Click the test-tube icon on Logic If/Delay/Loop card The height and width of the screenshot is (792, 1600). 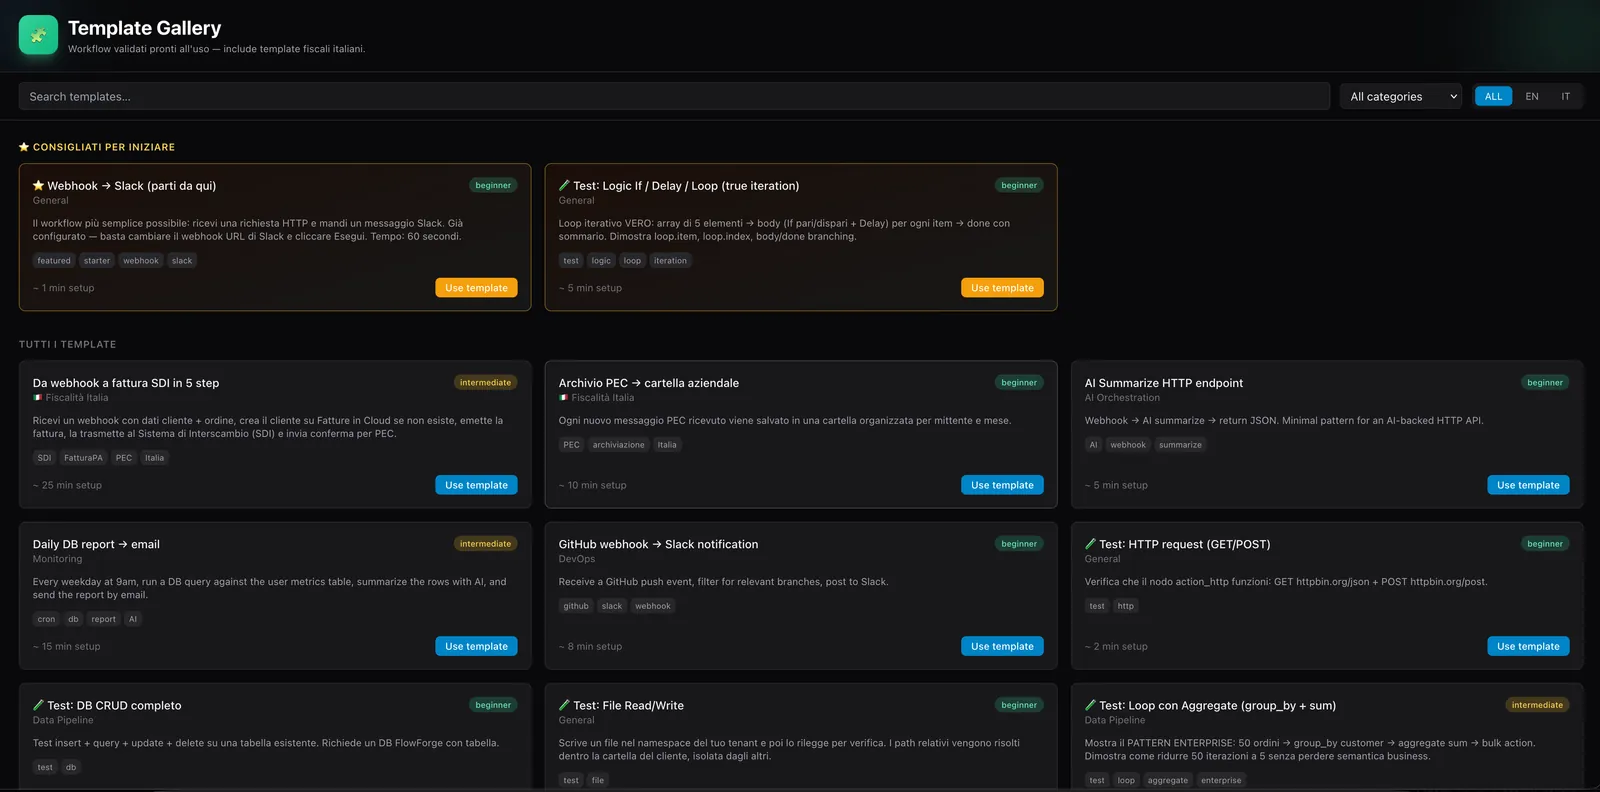point(564,185)
